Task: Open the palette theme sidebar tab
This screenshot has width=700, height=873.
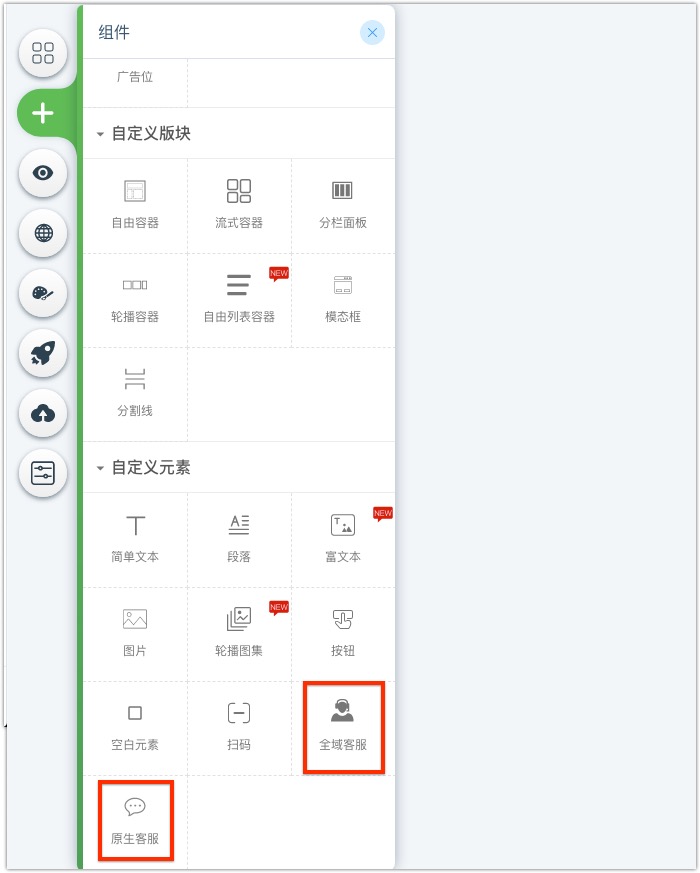Action: point(43,293)
